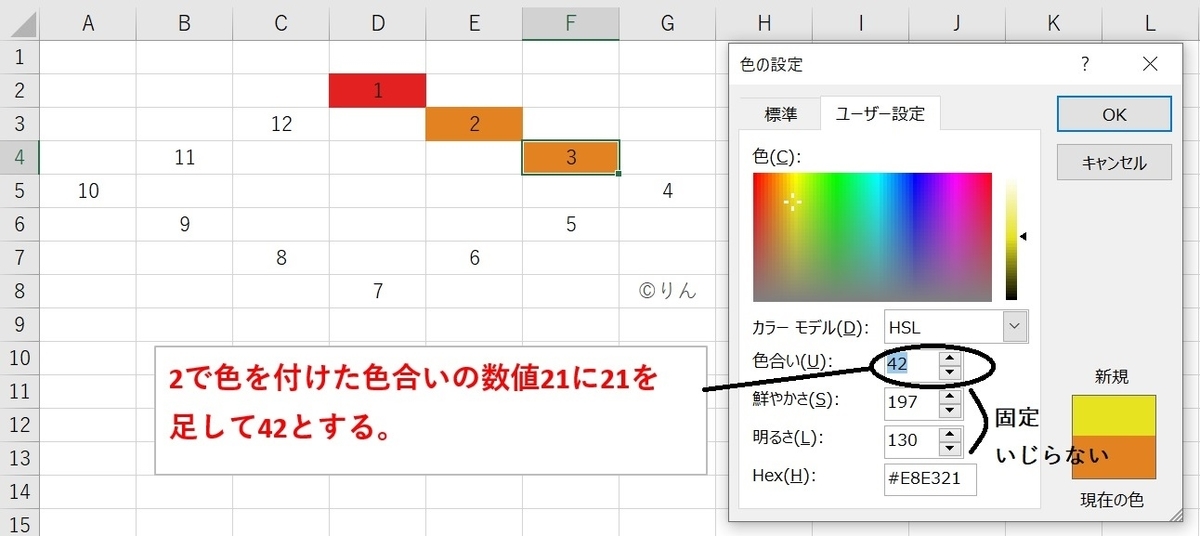Decrease 鮮やかさ with the down spinner

[x=950, y=409]
